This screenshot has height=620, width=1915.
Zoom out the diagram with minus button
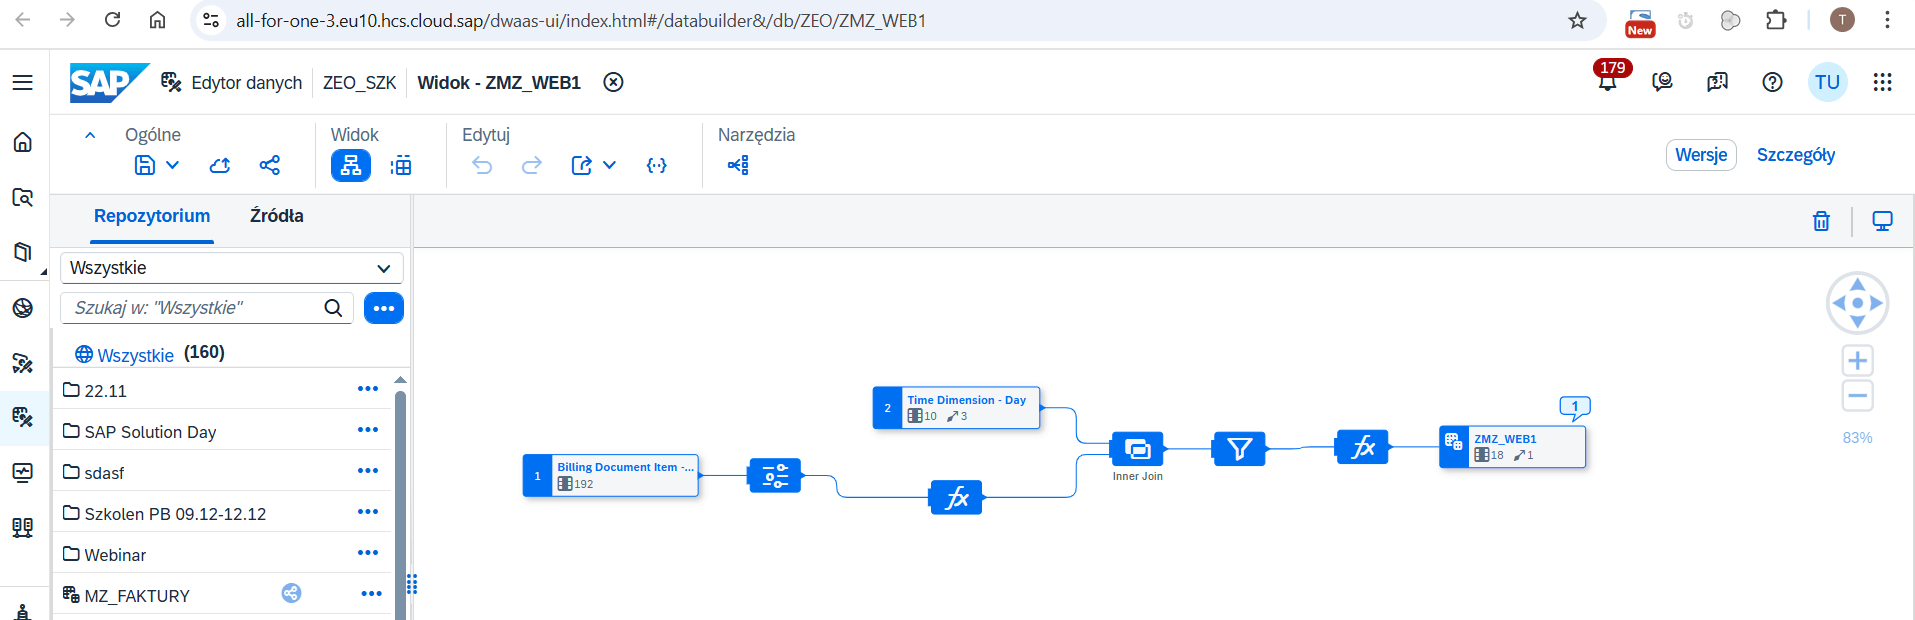pos(1857,396)
